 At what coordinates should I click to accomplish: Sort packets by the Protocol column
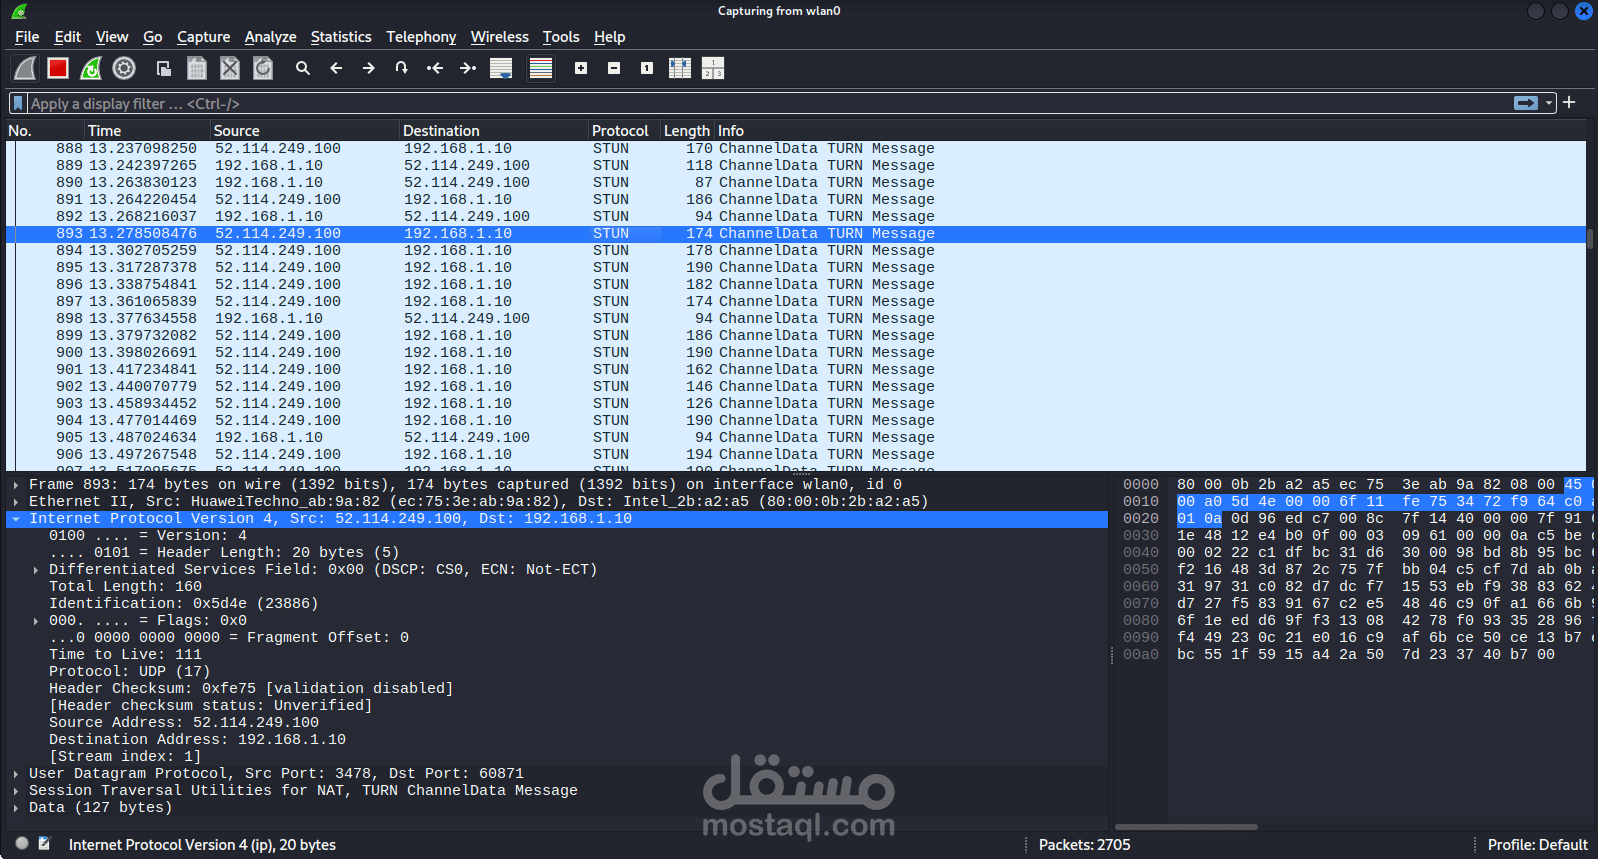pos(624,131)
